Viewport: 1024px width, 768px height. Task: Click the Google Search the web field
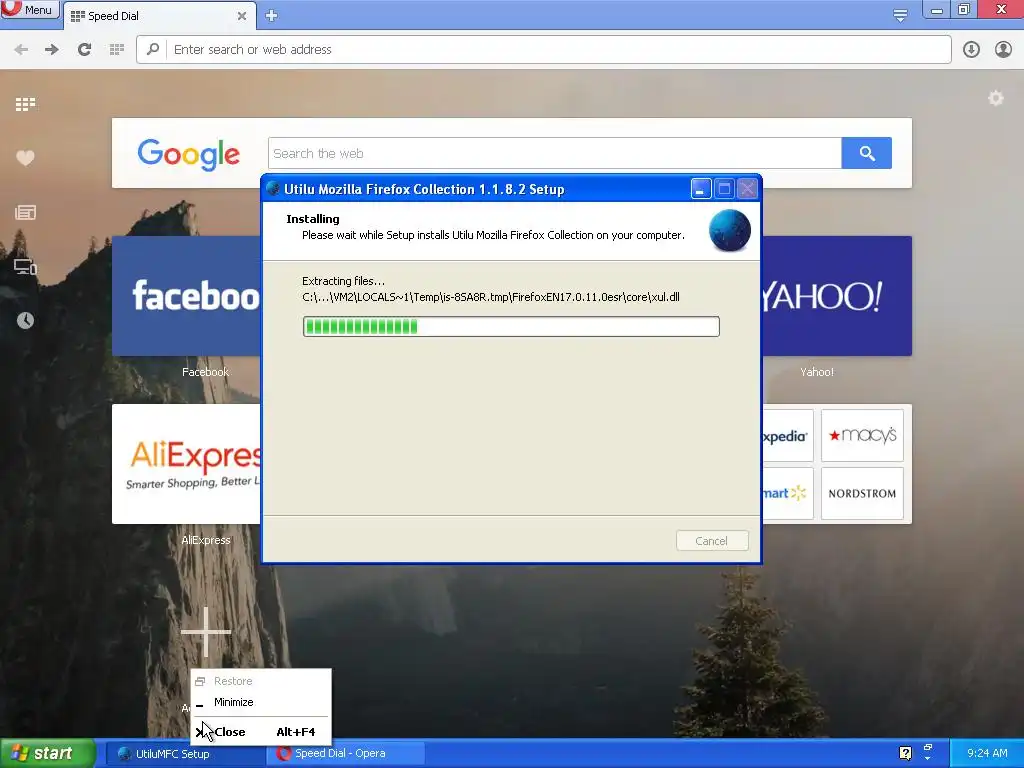(x=554, y=153)
